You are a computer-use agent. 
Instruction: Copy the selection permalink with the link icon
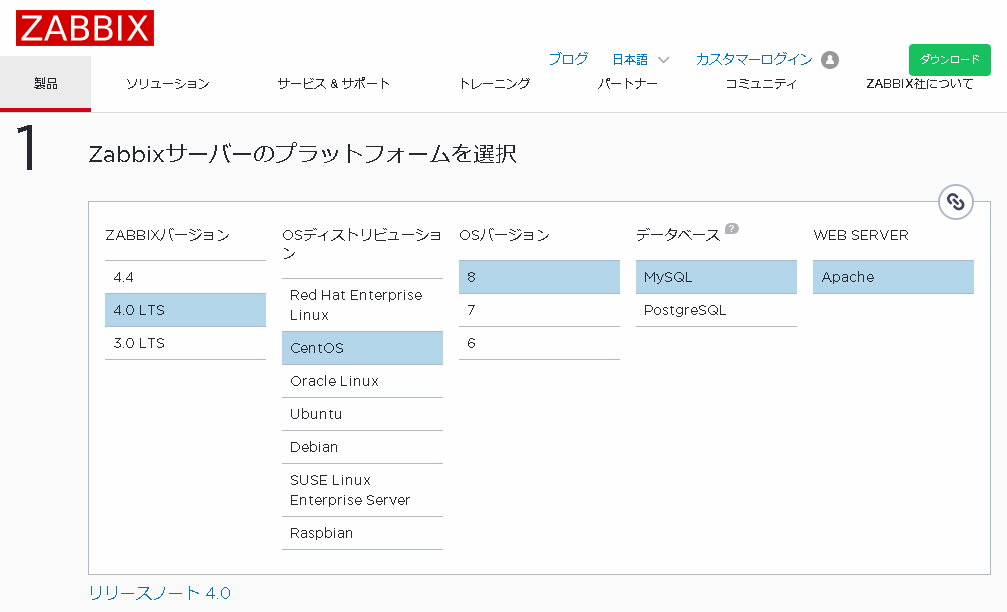[x=956, y=202]
